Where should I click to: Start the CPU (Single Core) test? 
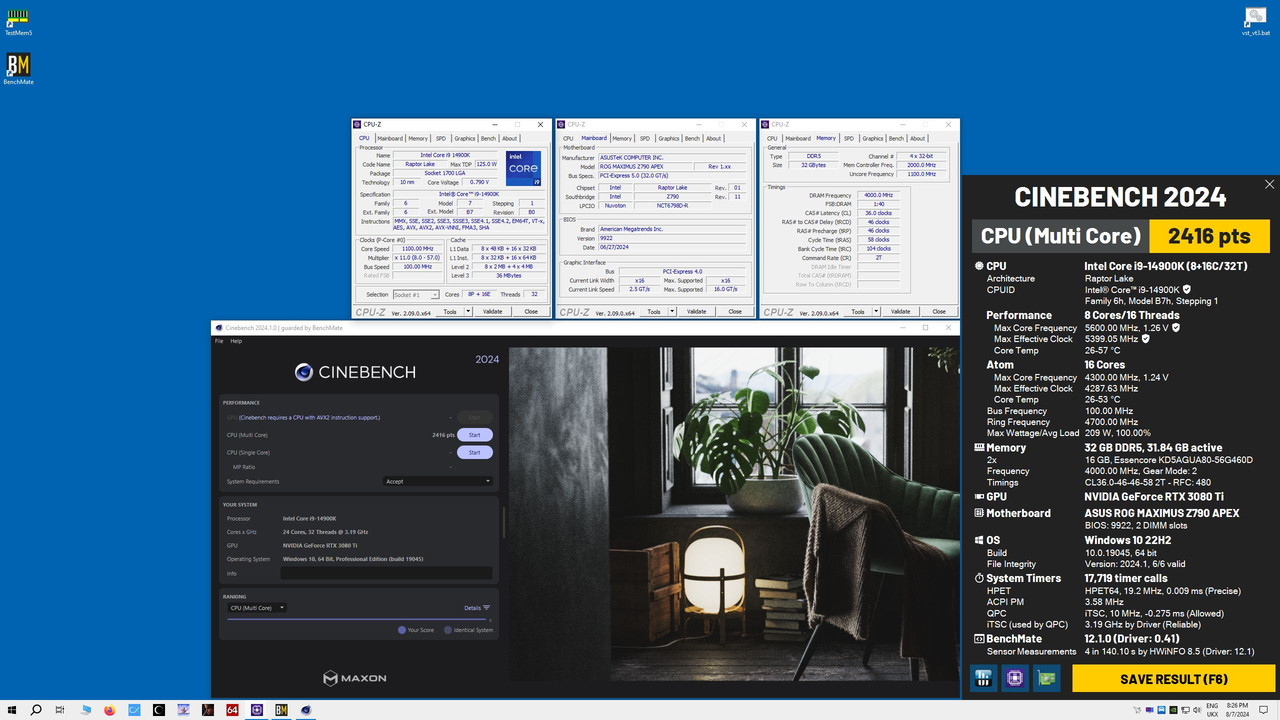(x=474, y=452)
